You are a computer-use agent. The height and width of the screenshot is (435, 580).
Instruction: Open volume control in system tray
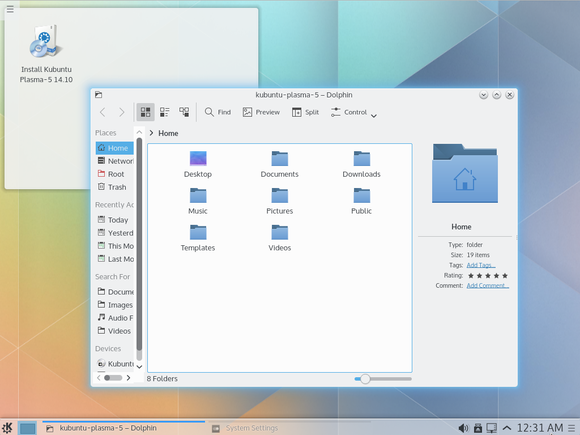coord(463,428)
